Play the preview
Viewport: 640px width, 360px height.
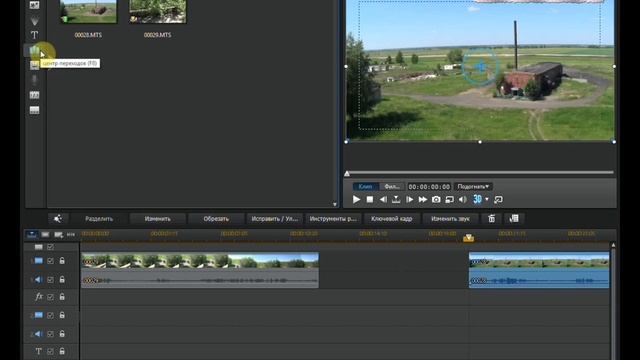point(356,200)
